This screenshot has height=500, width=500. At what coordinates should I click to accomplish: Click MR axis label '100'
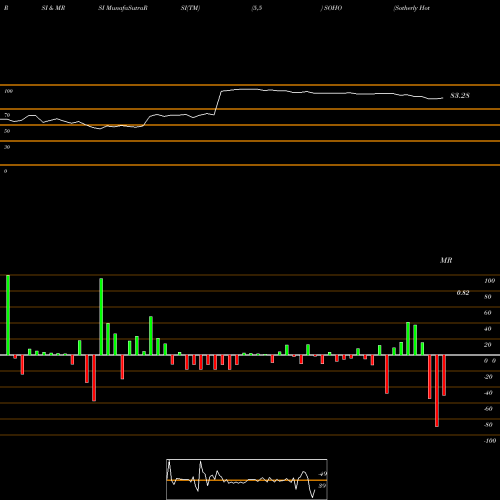point(489,281)
